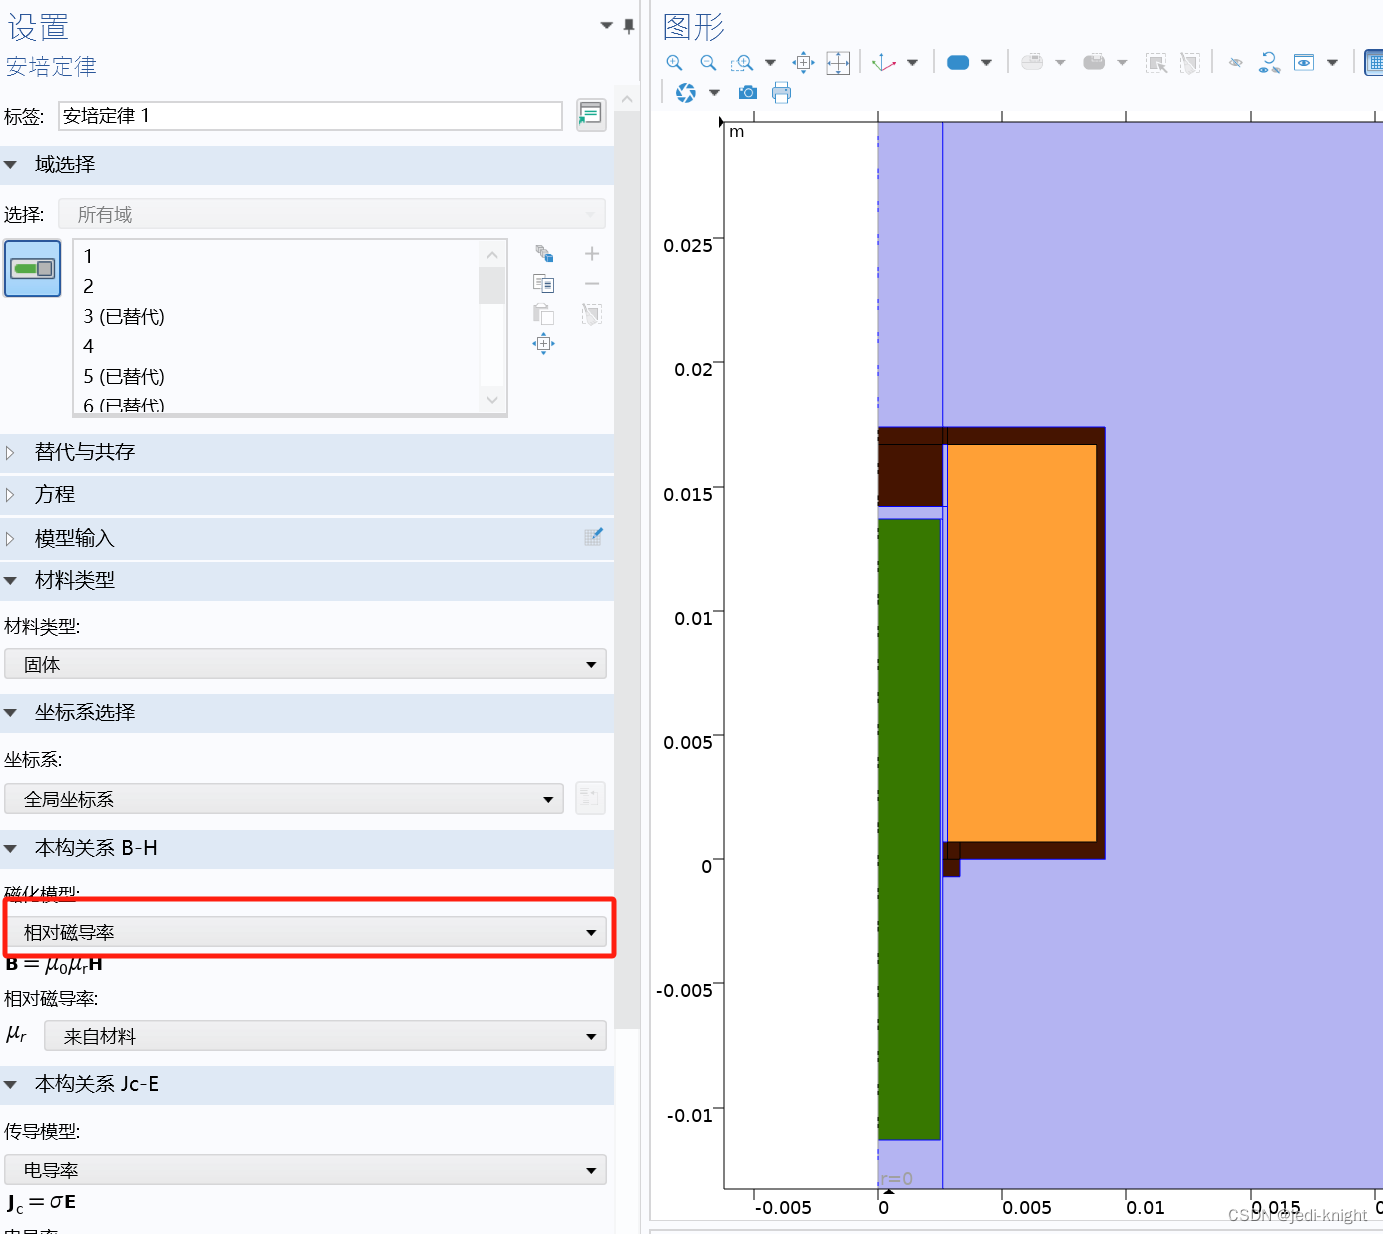Click the minus remove-from-selection icon
The height and width of the screenshot is (1234, 1383).
coord(592,284)
